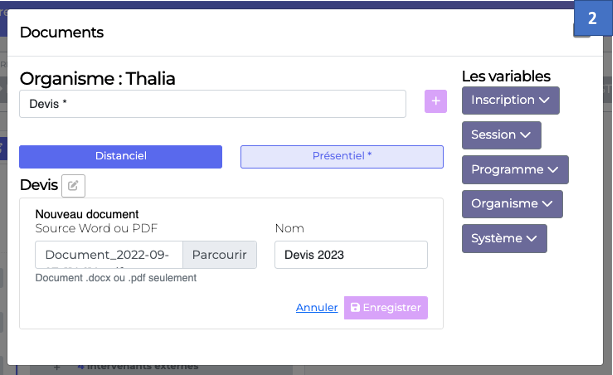Switch to the Présentiel mode
The width and height of the screenshot is (613, 375).
(x=342, y=156)
